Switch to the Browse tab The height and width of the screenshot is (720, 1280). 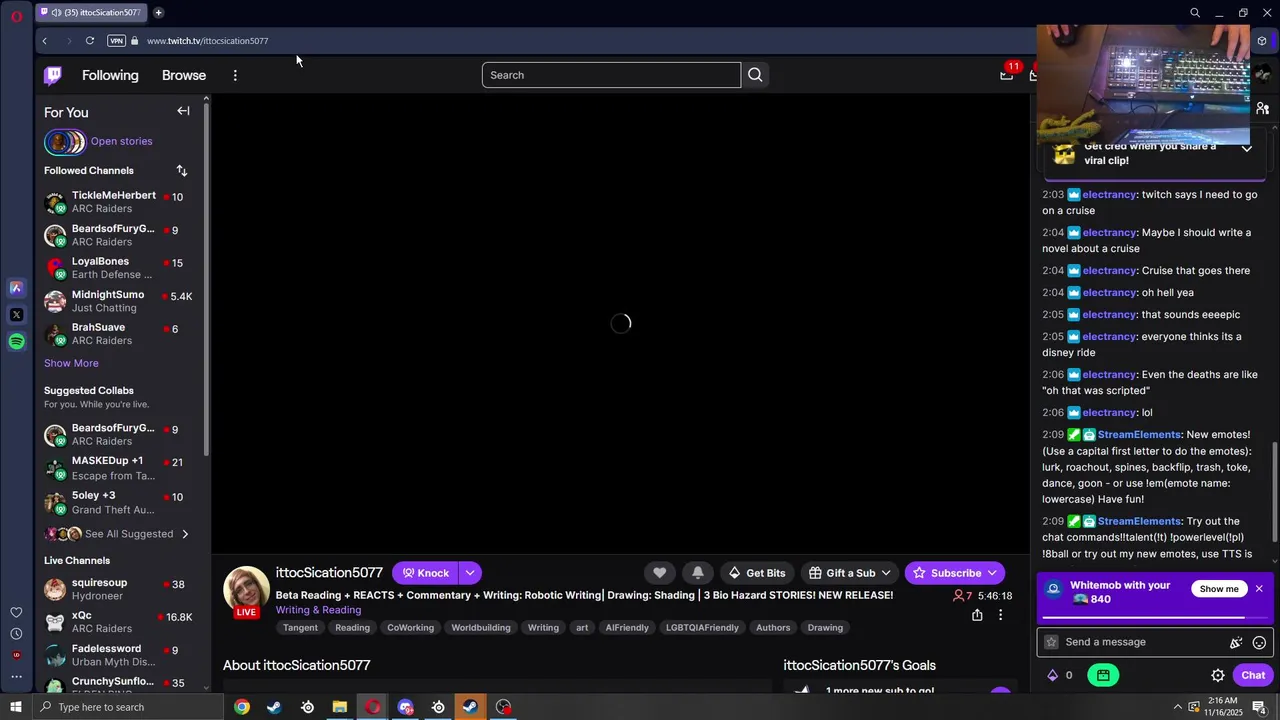pyautogui.click(x=184, y=75)
